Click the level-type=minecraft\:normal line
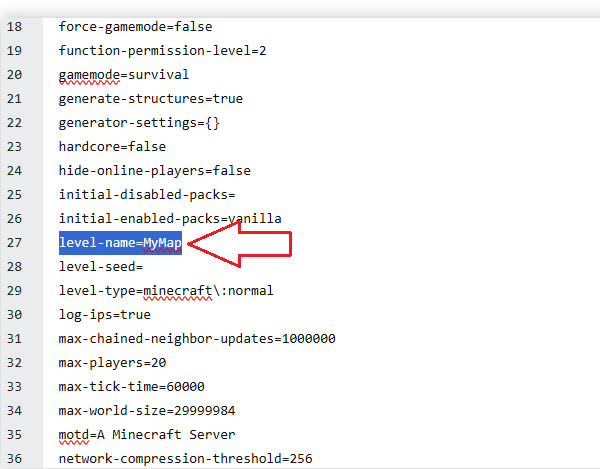Image resolution: width=600 pixels, height=469 pixels. click(x=166, y=291)
